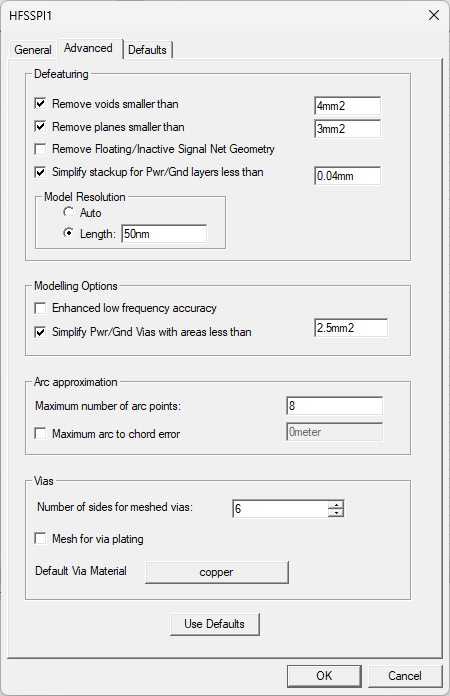Toggle Simplify stackup for Pwr/Gnd layers
Image resolution: width=450 pixels, height=696 pixels.
[x=40, y=172]
